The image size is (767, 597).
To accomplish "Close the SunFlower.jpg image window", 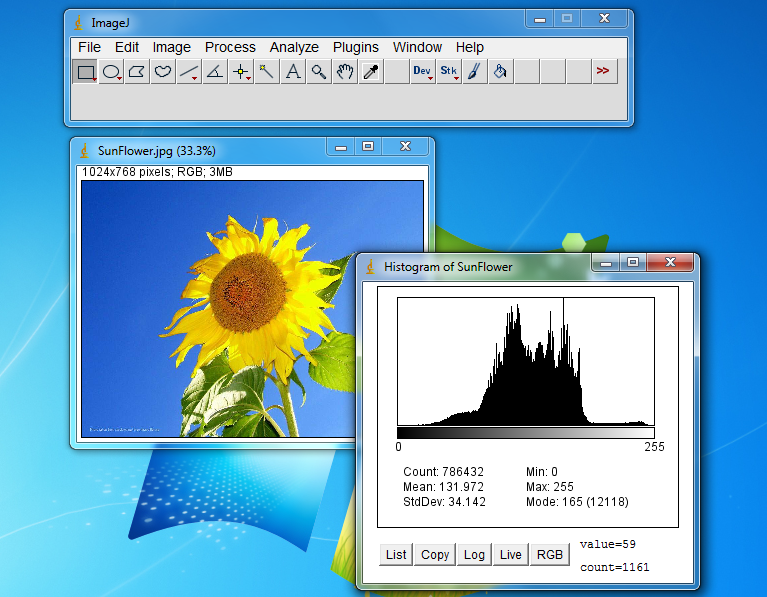I will tap(406, 146).
